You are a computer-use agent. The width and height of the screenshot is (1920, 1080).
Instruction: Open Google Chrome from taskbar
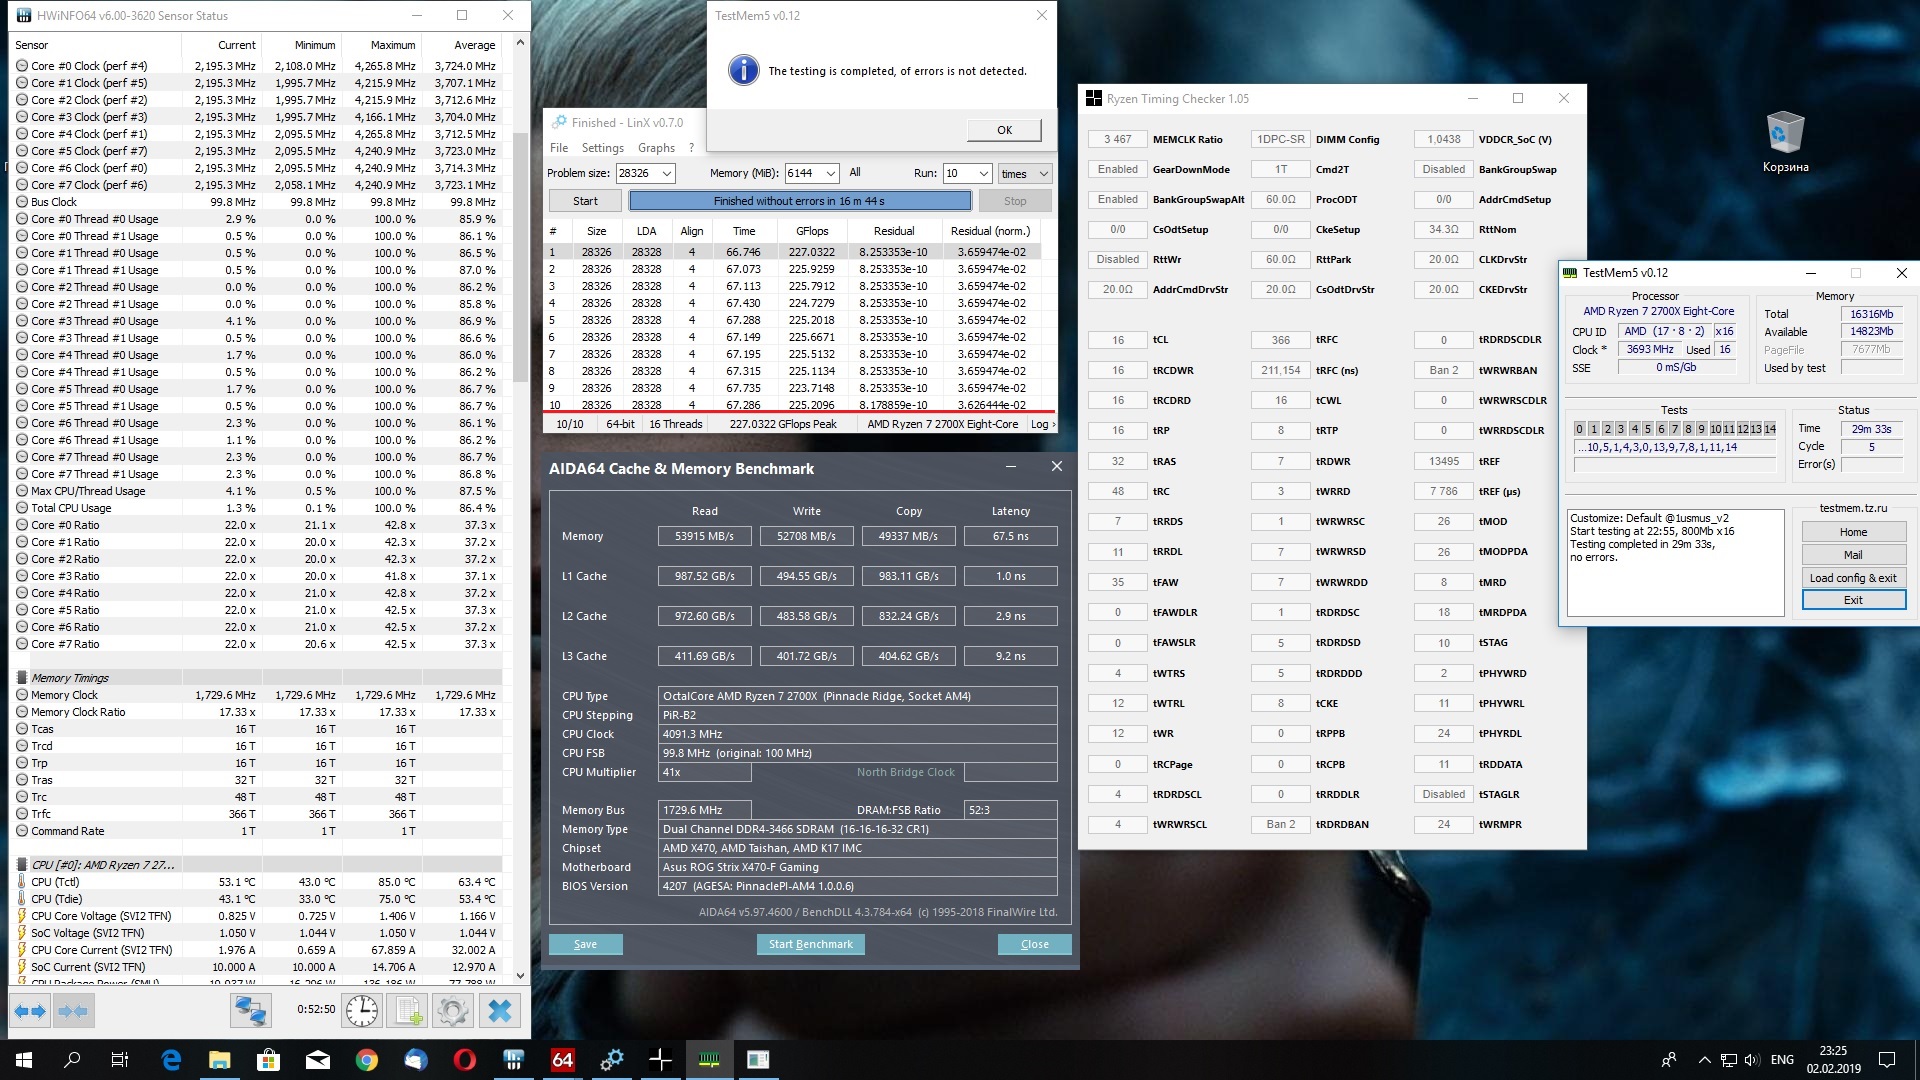367,1060
